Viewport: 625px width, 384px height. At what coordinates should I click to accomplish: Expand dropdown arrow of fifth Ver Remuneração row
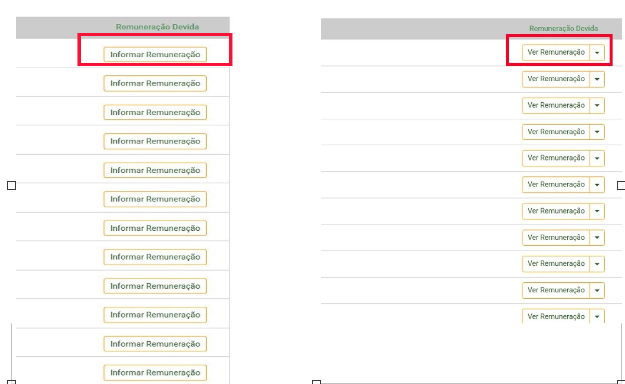597,158
